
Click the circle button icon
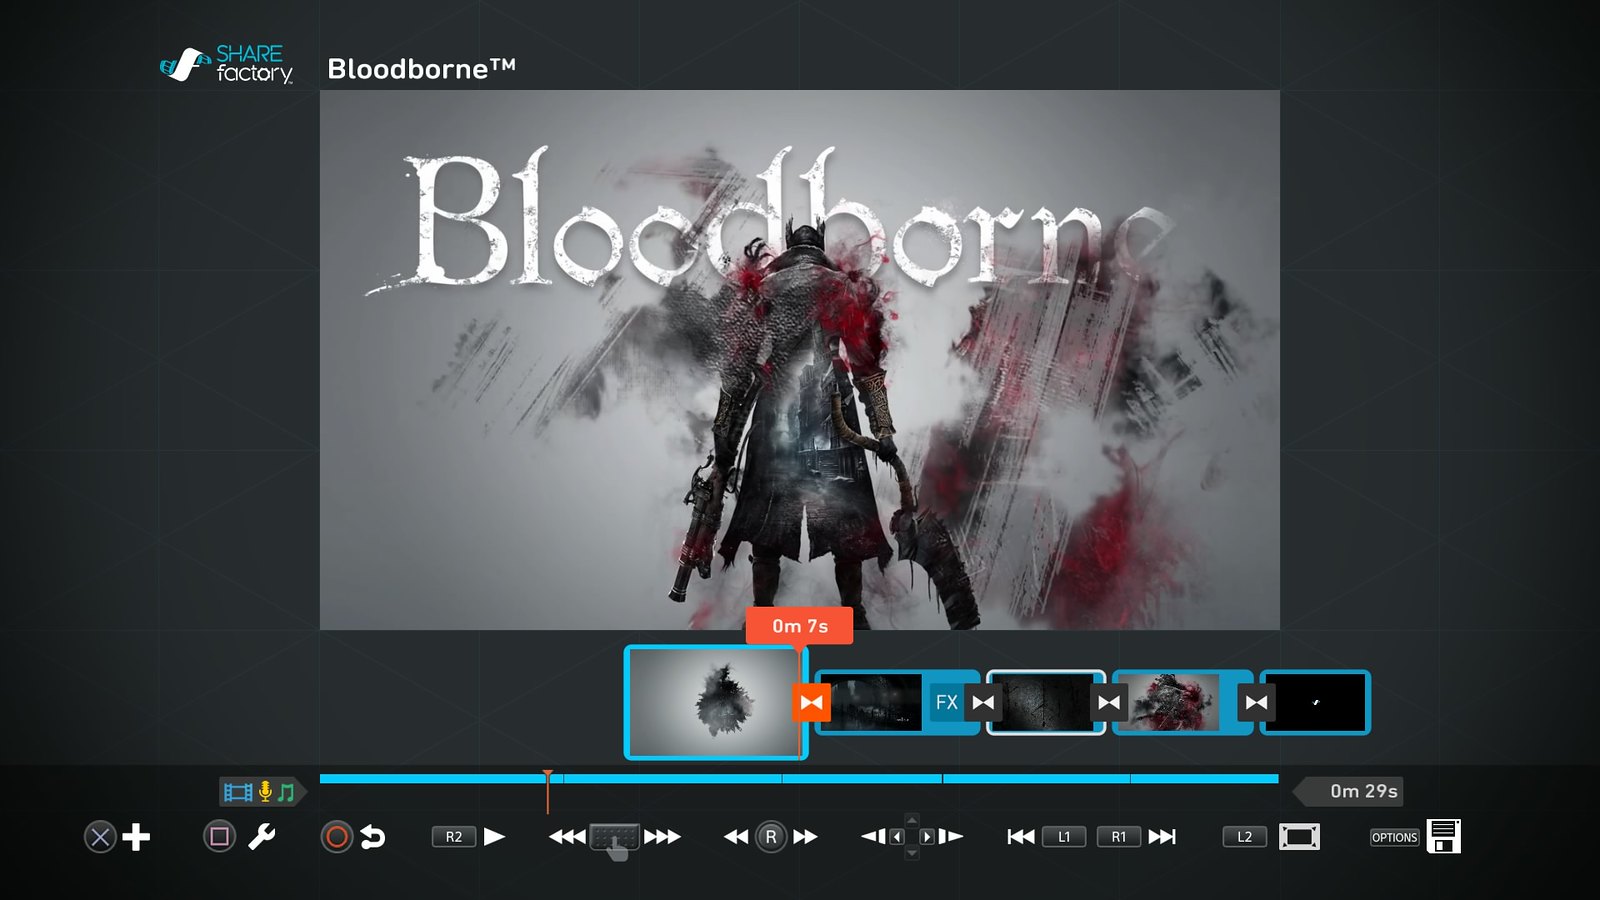(337, 837)
